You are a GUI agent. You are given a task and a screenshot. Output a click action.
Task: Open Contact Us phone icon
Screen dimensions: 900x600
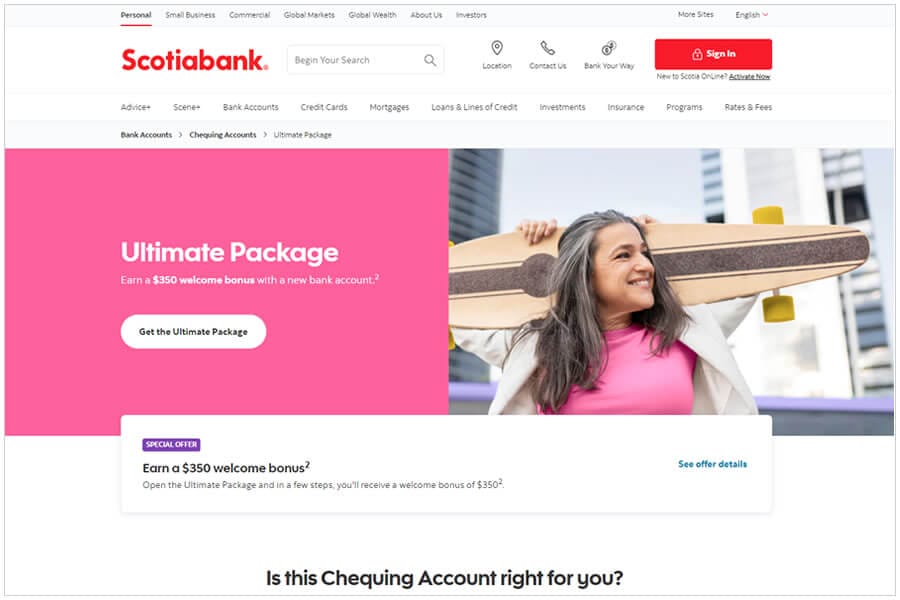coord(548,48)
